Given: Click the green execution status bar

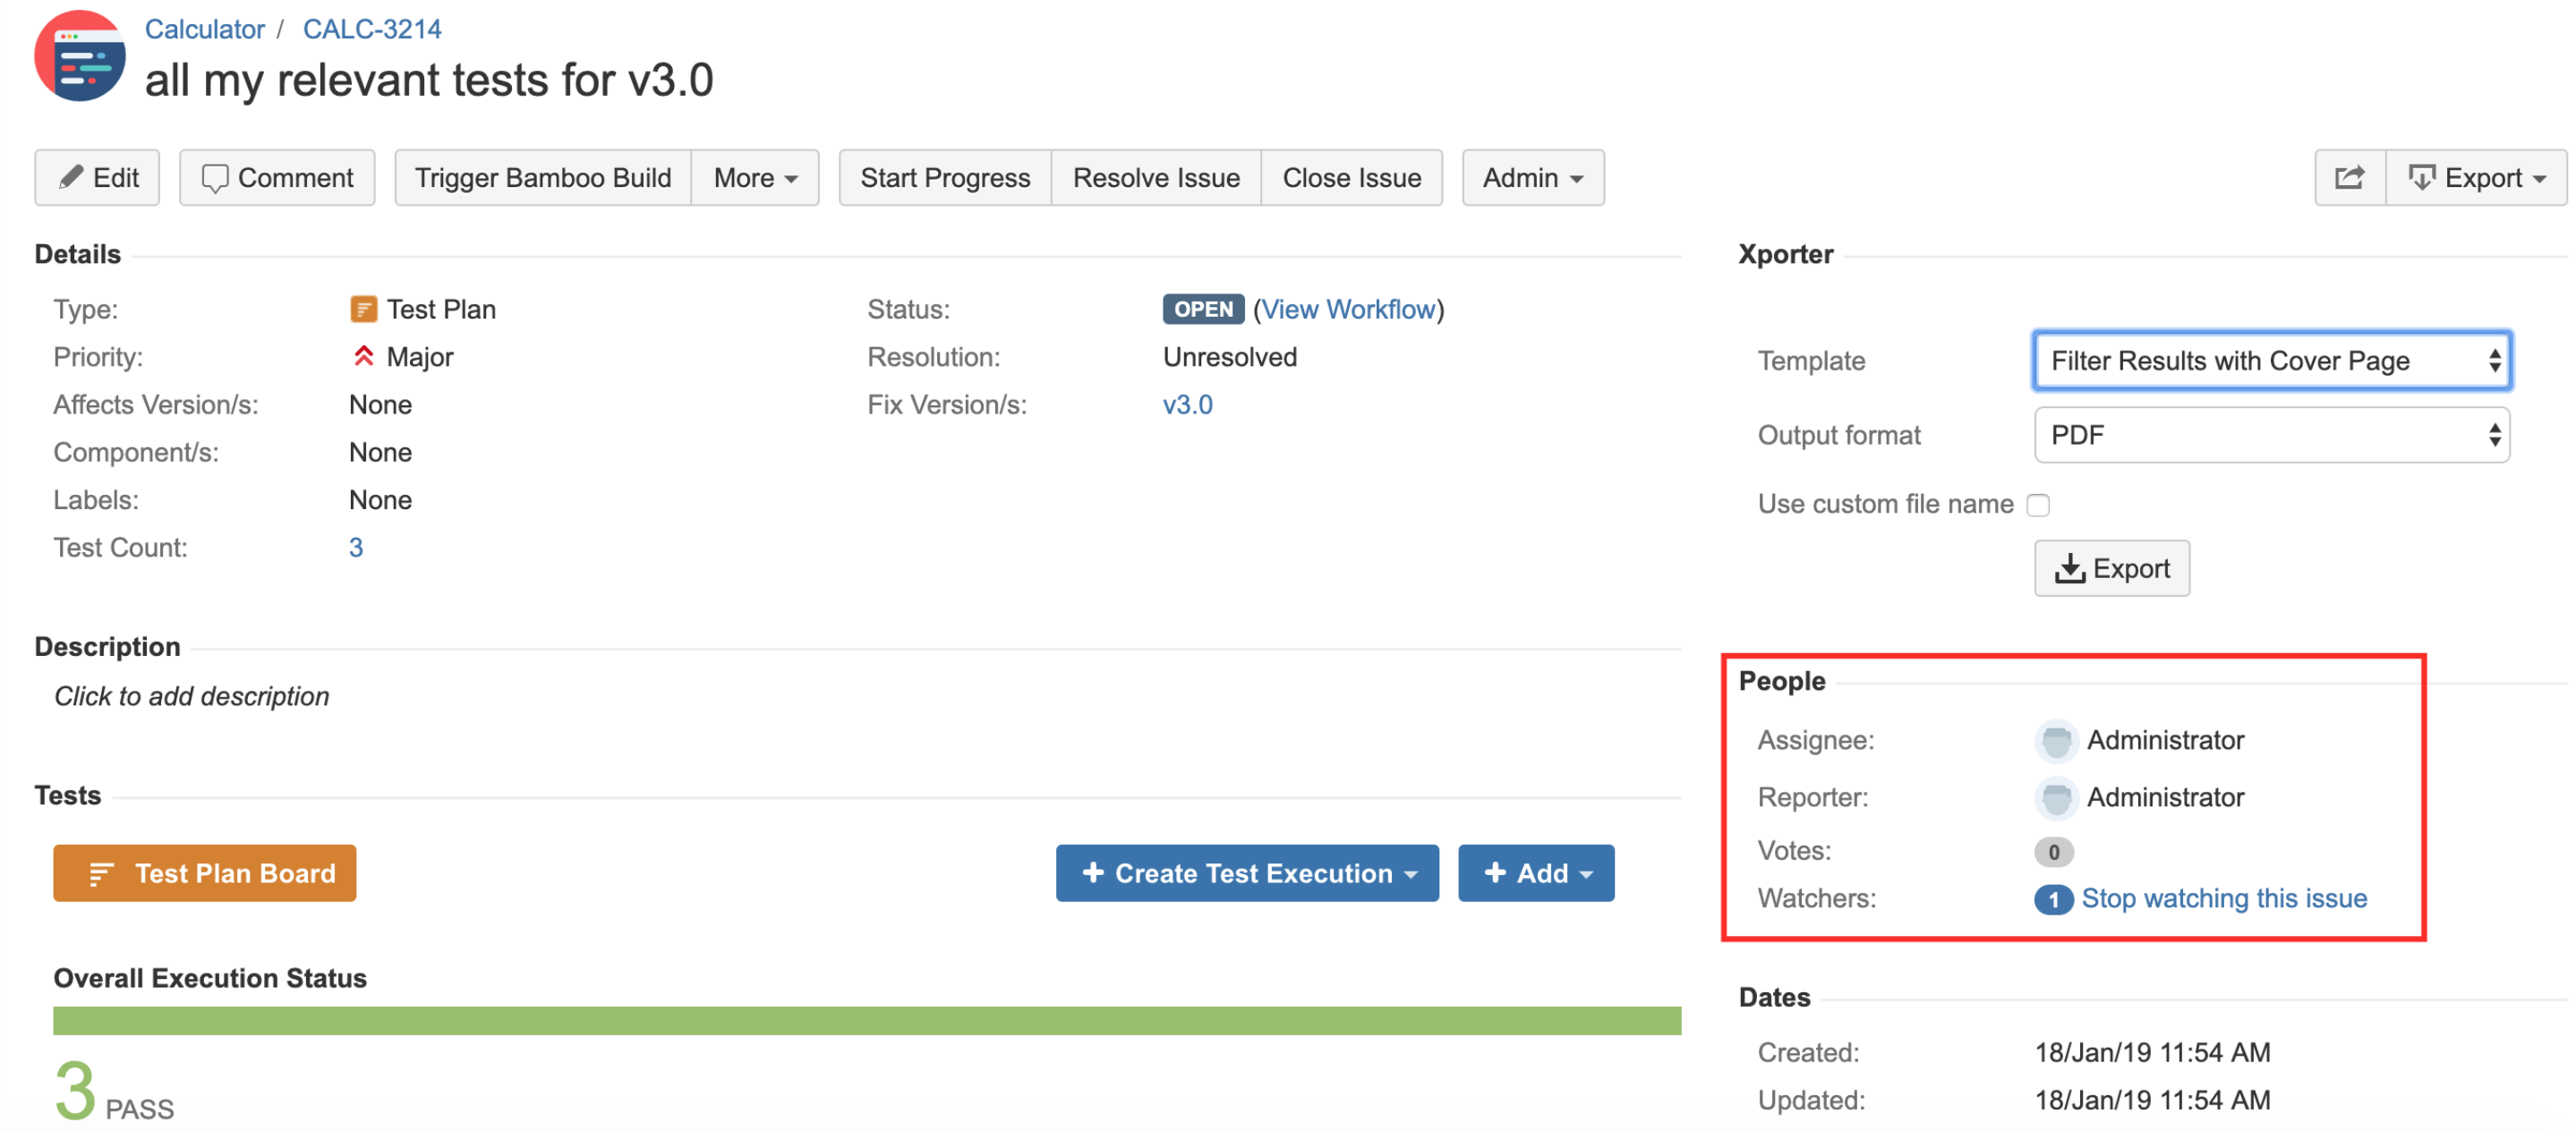Looking at the screenshot, I should point(867,1020).
